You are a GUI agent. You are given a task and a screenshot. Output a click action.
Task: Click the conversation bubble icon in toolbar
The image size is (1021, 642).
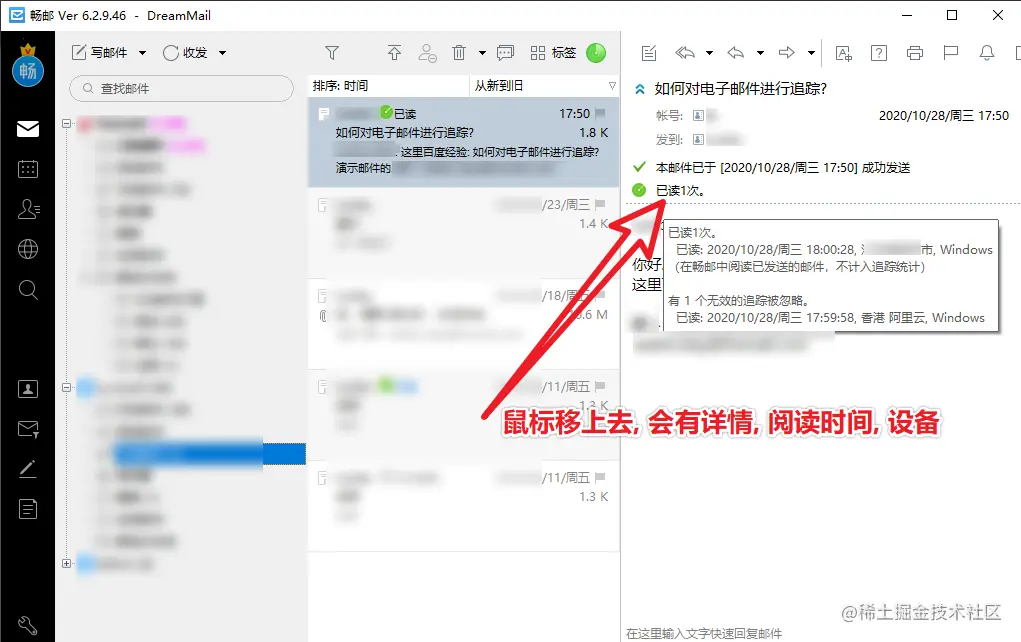(x=505, y=53)
